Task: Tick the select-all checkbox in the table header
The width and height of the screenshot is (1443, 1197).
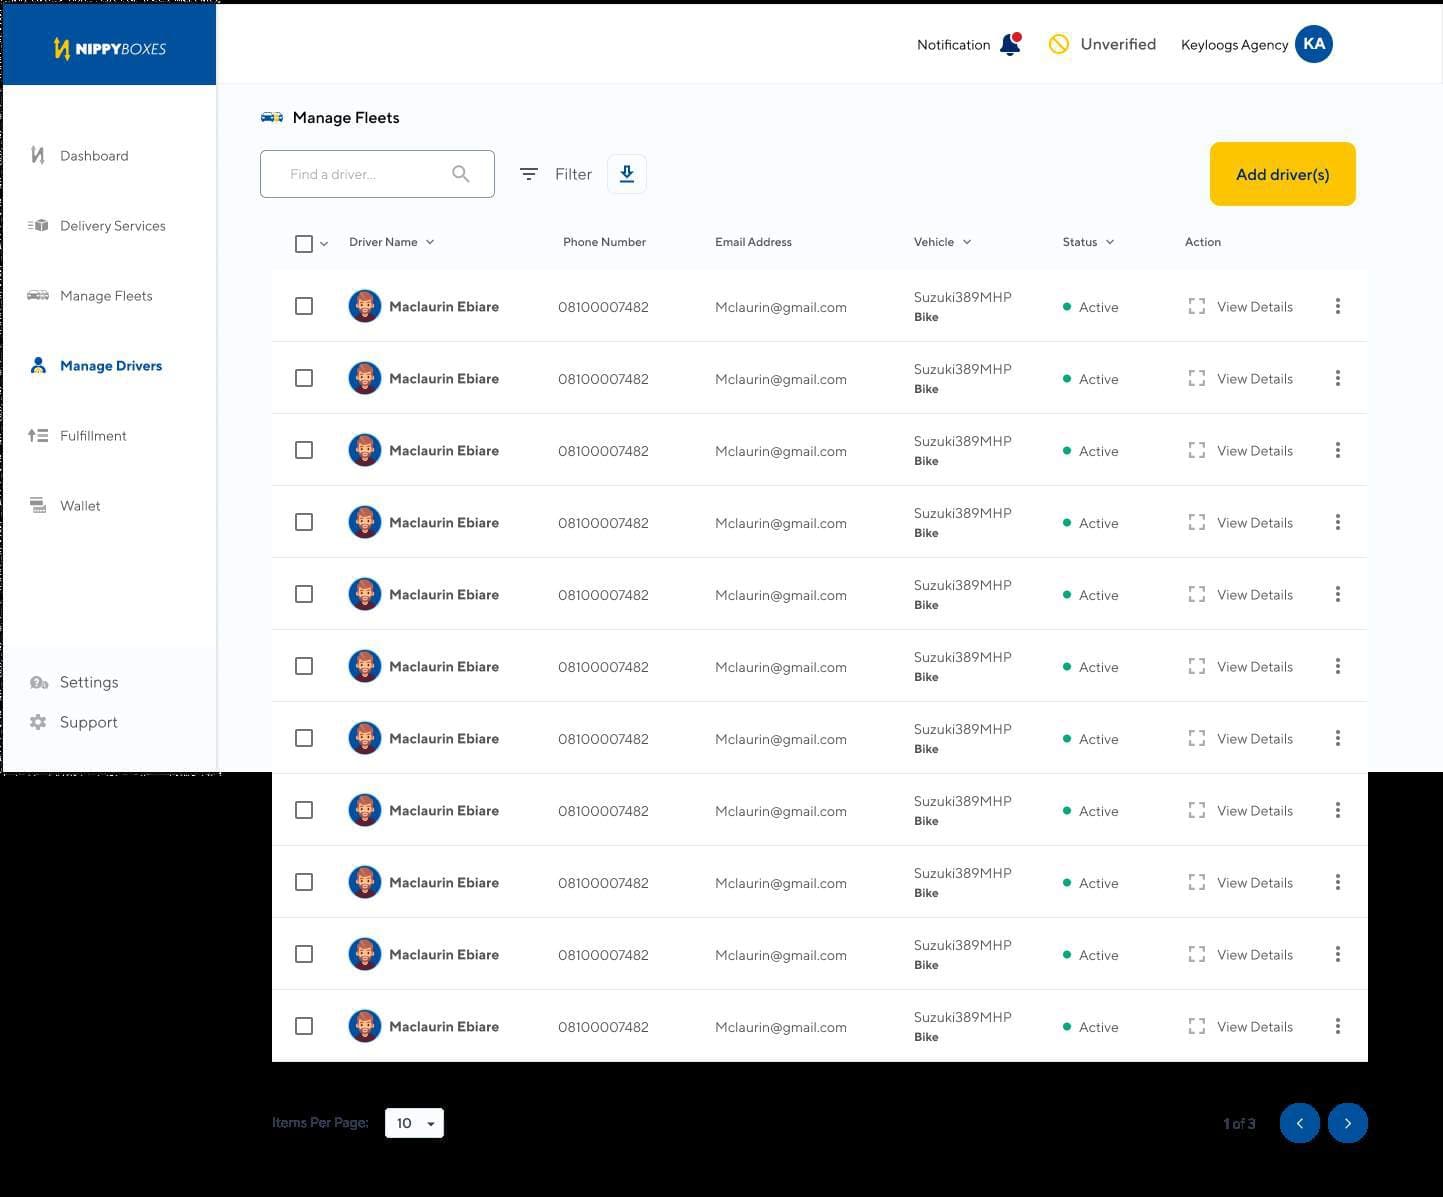Action: point(304,243)
